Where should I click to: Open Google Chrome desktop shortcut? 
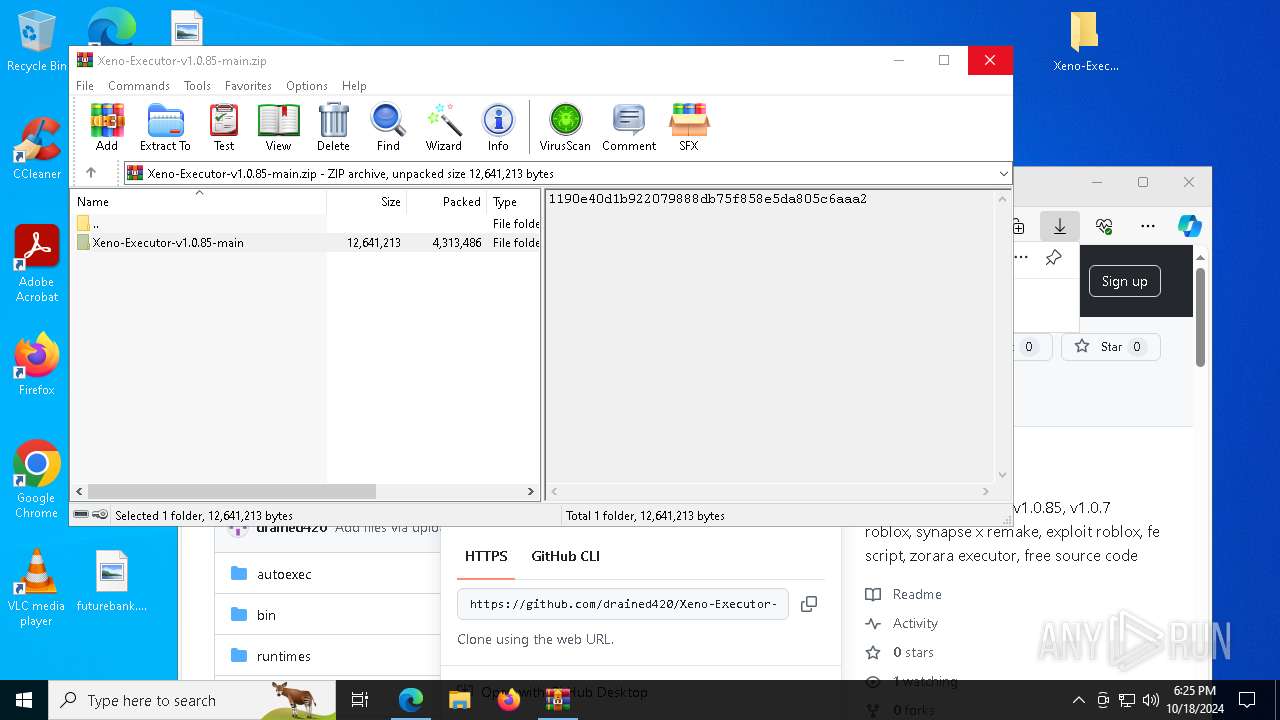click(x=37, y=480)
